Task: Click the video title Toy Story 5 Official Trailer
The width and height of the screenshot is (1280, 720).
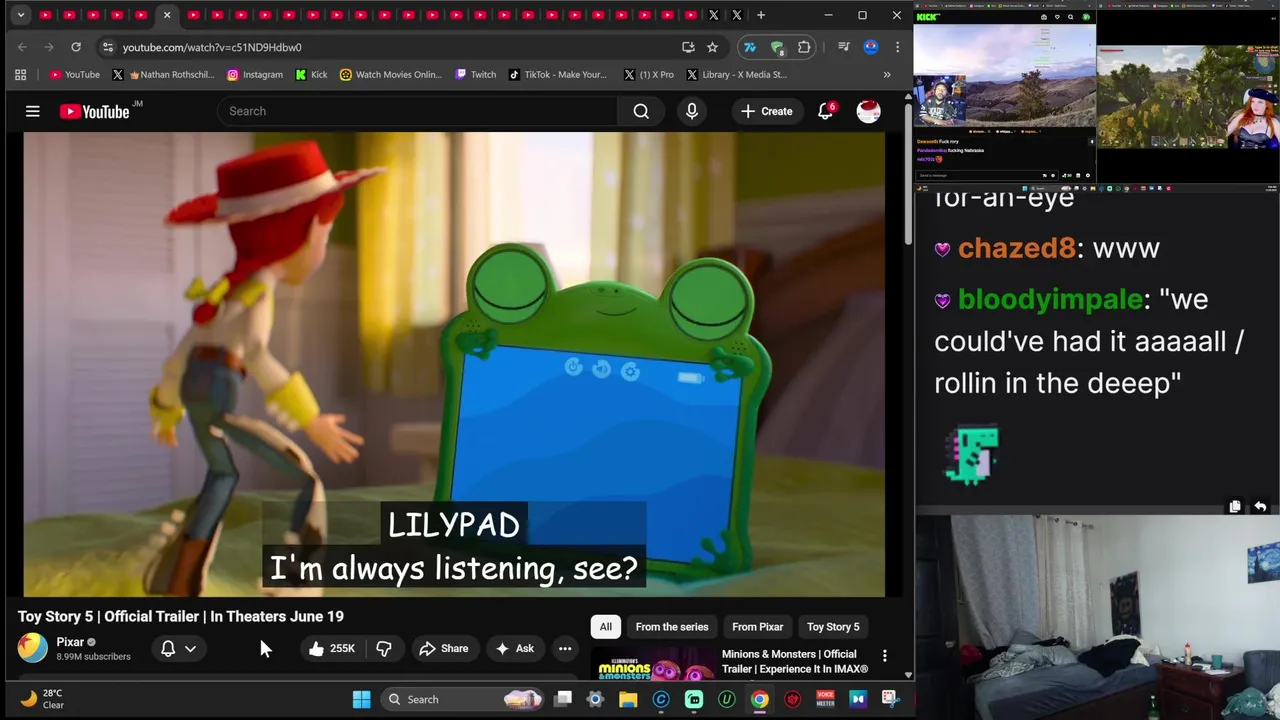Action: coord(181,616)
